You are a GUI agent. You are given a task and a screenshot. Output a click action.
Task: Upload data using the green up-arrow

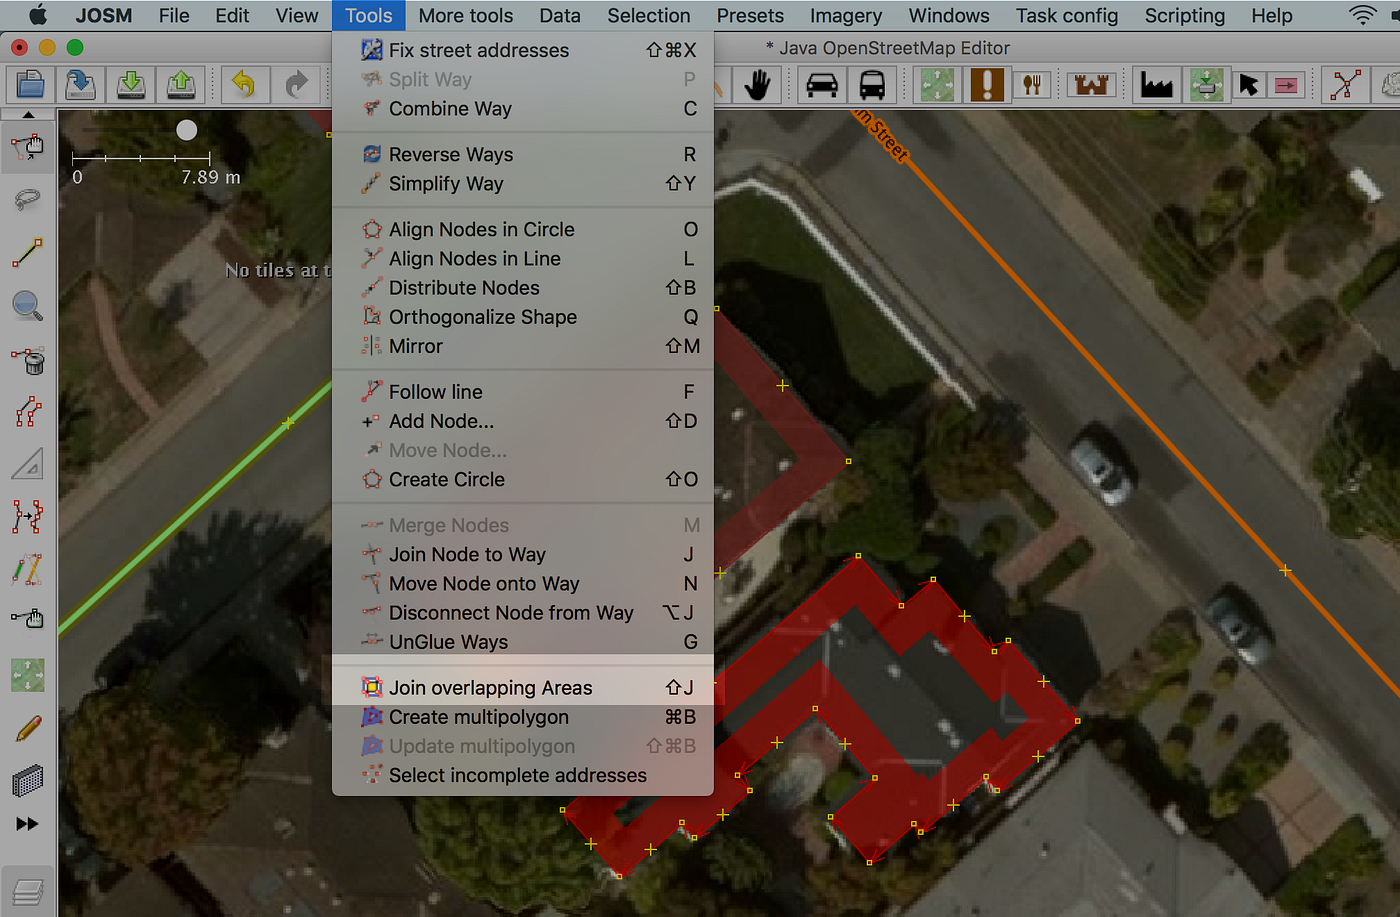coord(181,85)
